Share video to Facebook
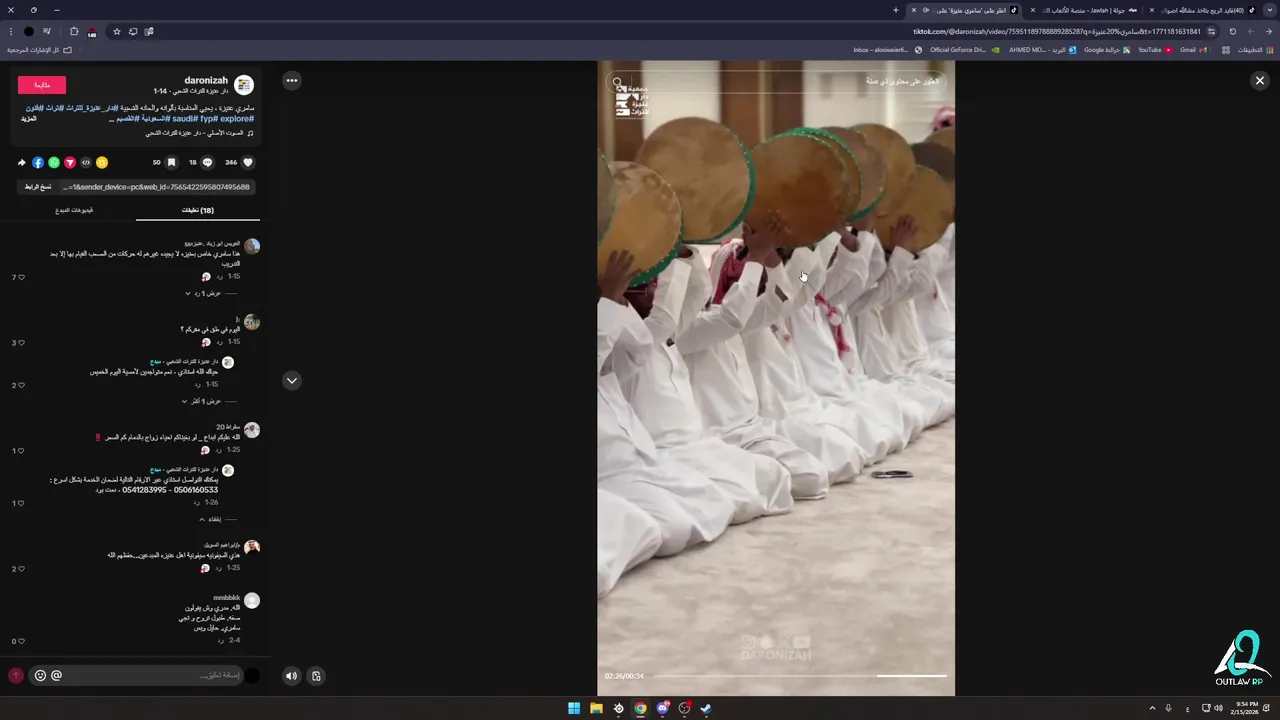 [38, 162]
